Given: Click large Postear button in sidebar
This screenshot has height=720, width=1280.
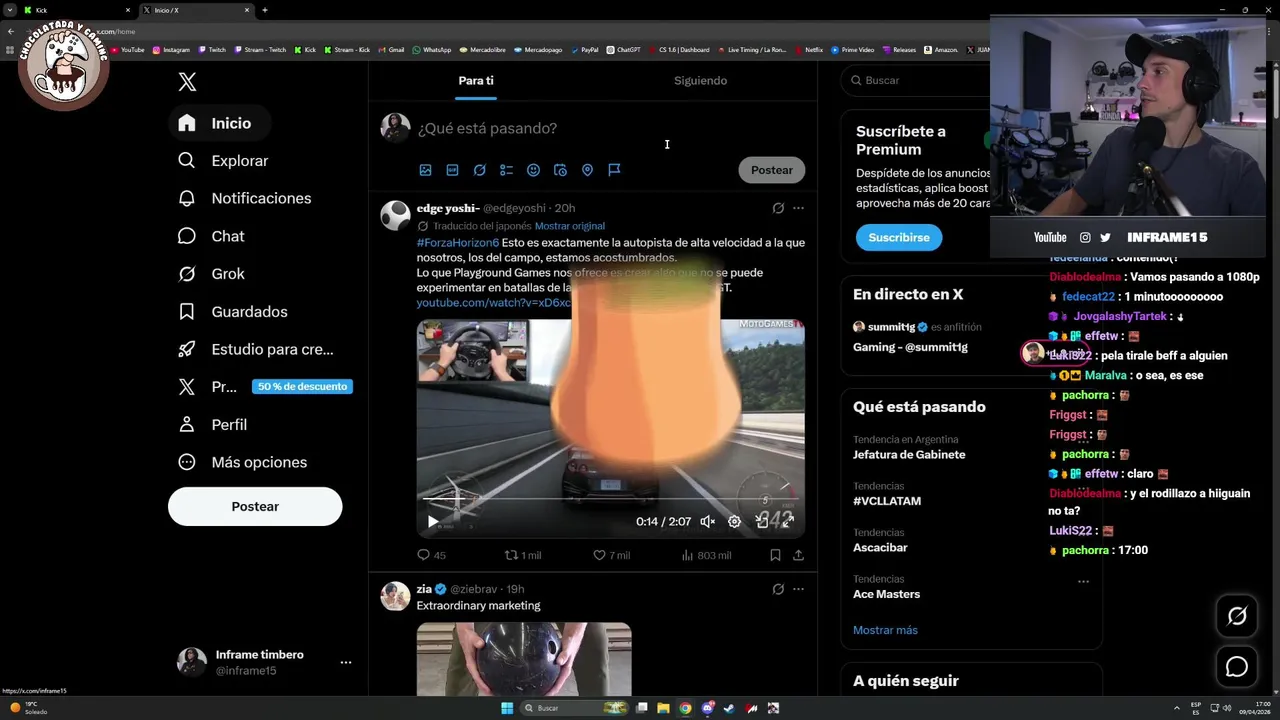Looking at the screenshot, I should pyautogui.click(x=255, y=507).
